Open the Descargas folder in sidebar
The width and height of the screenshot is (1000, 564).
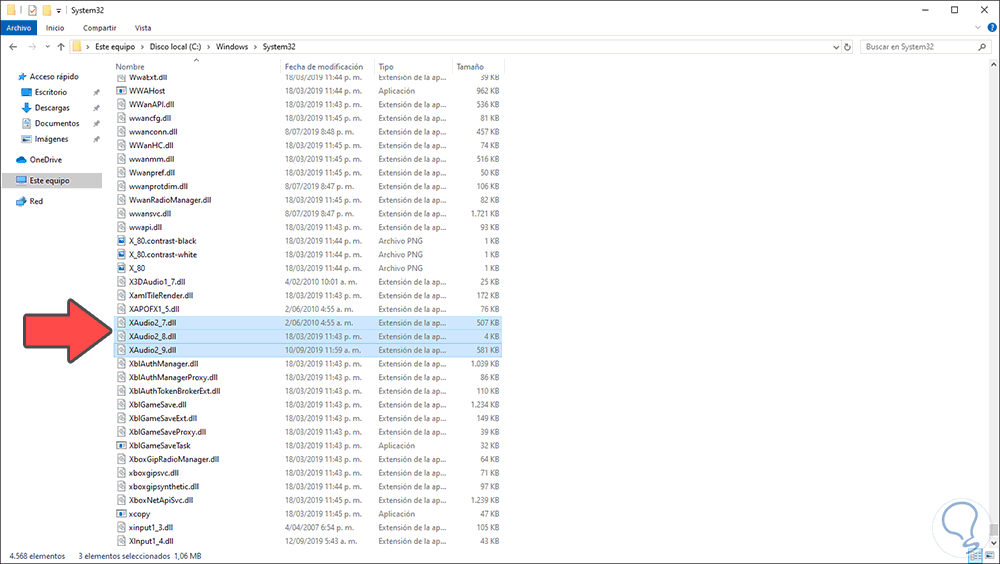point(52,108)
